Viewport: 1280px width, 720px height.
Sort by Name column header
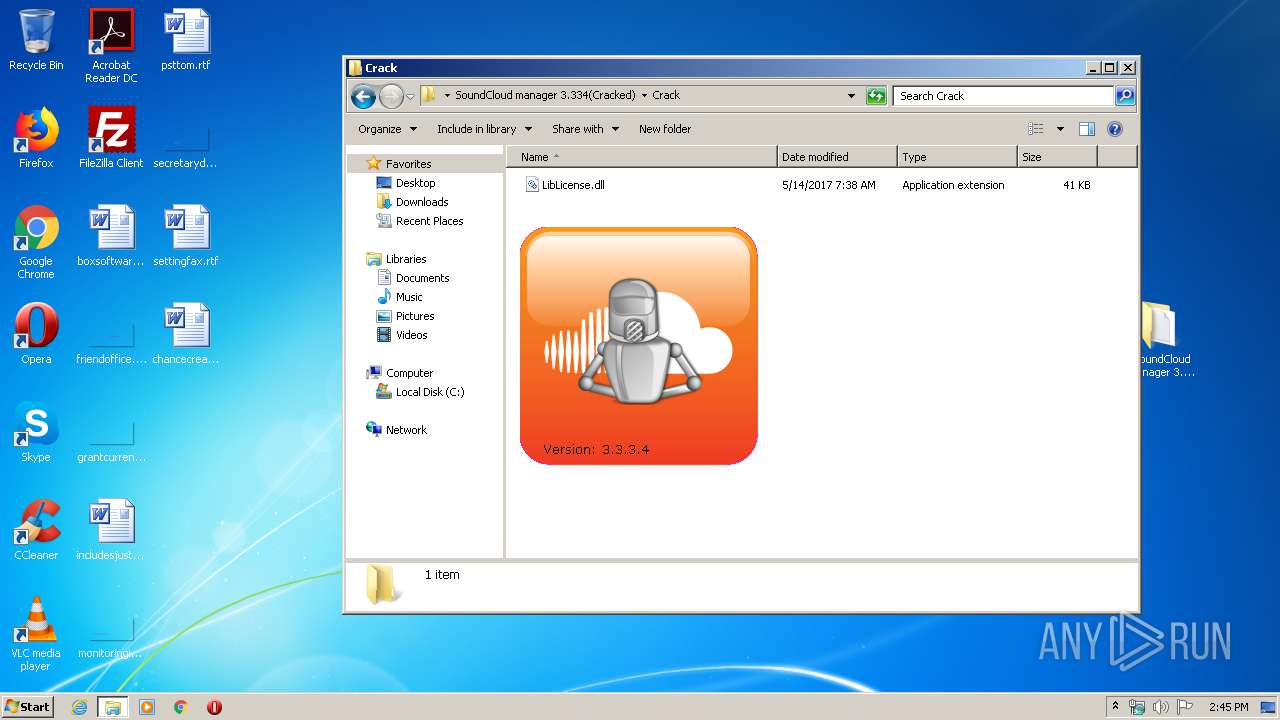tap(642, 157)
